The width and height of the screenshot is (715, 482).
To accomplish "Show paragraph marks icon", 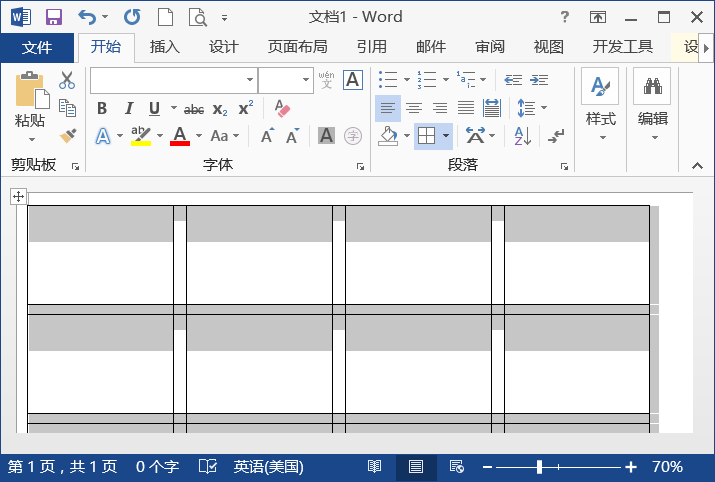I will (556, 136).
